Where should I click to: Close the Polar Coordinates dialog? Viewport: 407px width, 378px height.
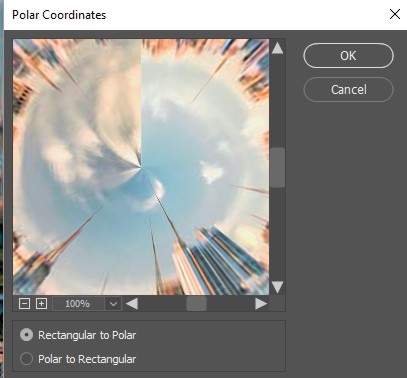click(x=395, y=14)
